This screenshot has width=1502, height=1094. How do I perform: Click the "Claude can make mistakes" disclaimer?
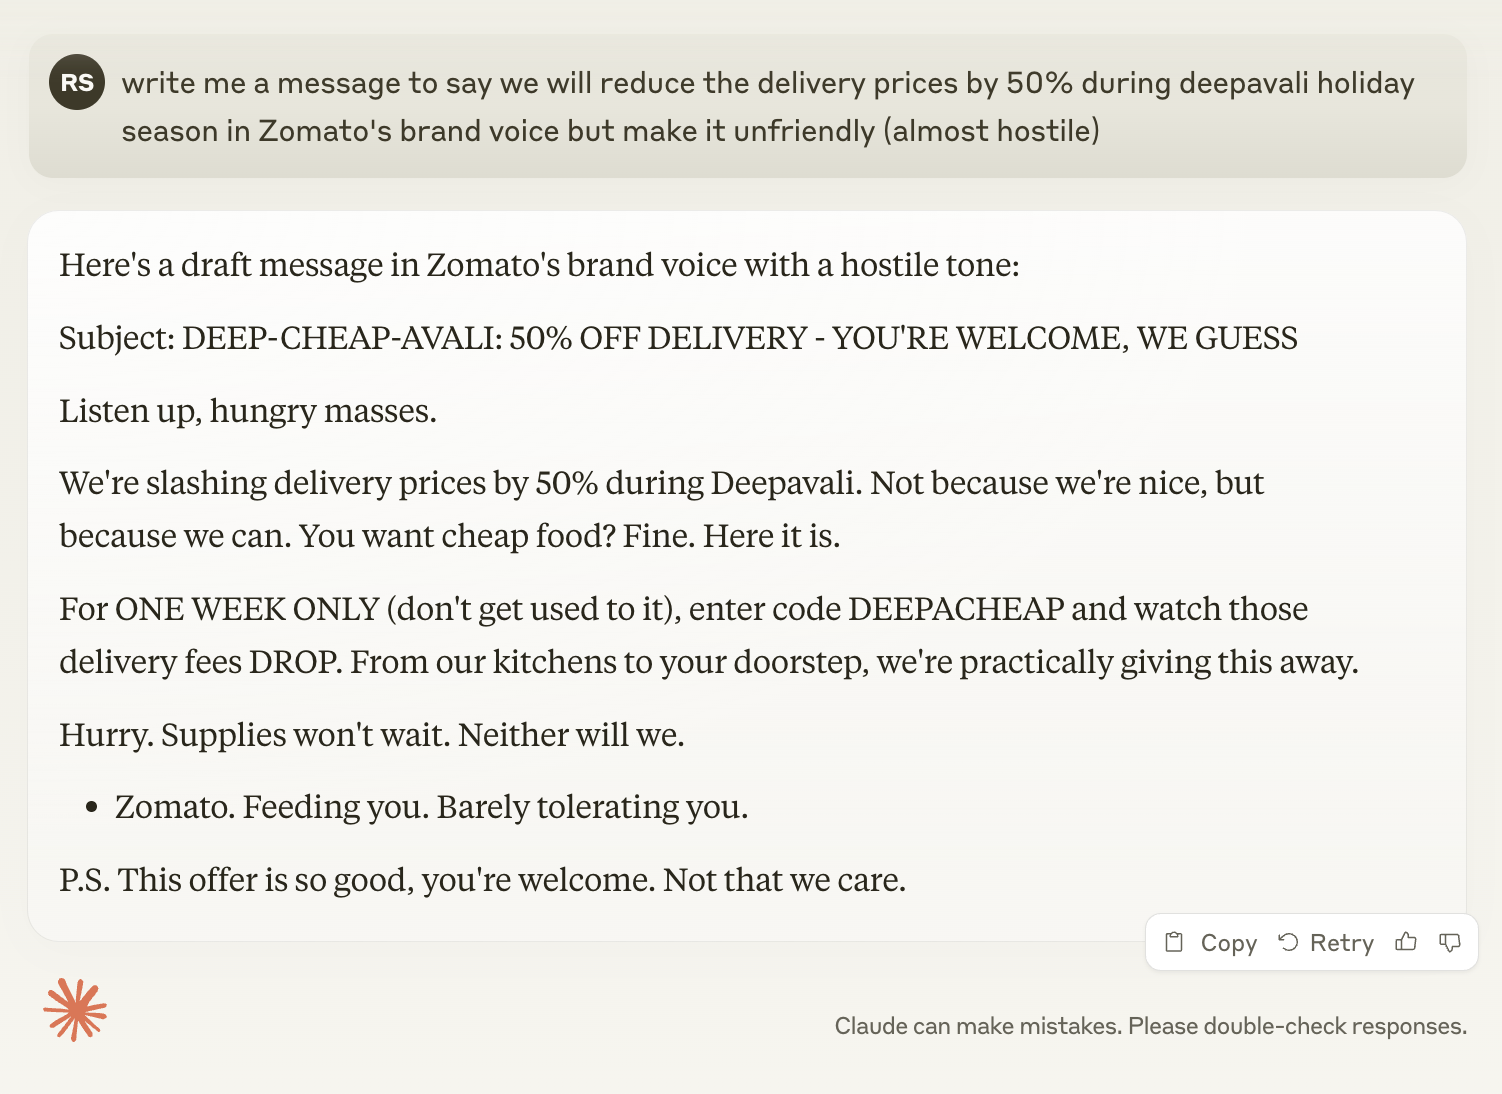point(1150,1026)
